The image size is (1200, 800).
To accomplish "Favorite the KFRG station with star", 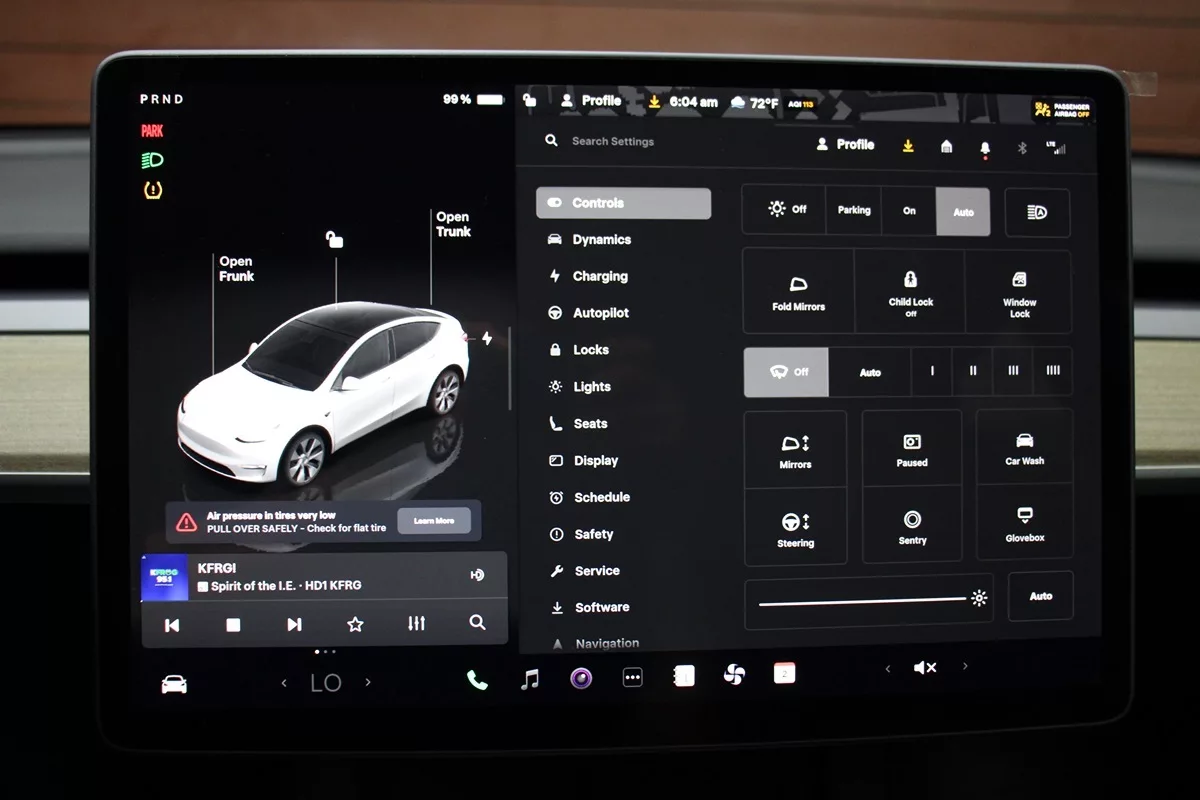I will (355, 624).
